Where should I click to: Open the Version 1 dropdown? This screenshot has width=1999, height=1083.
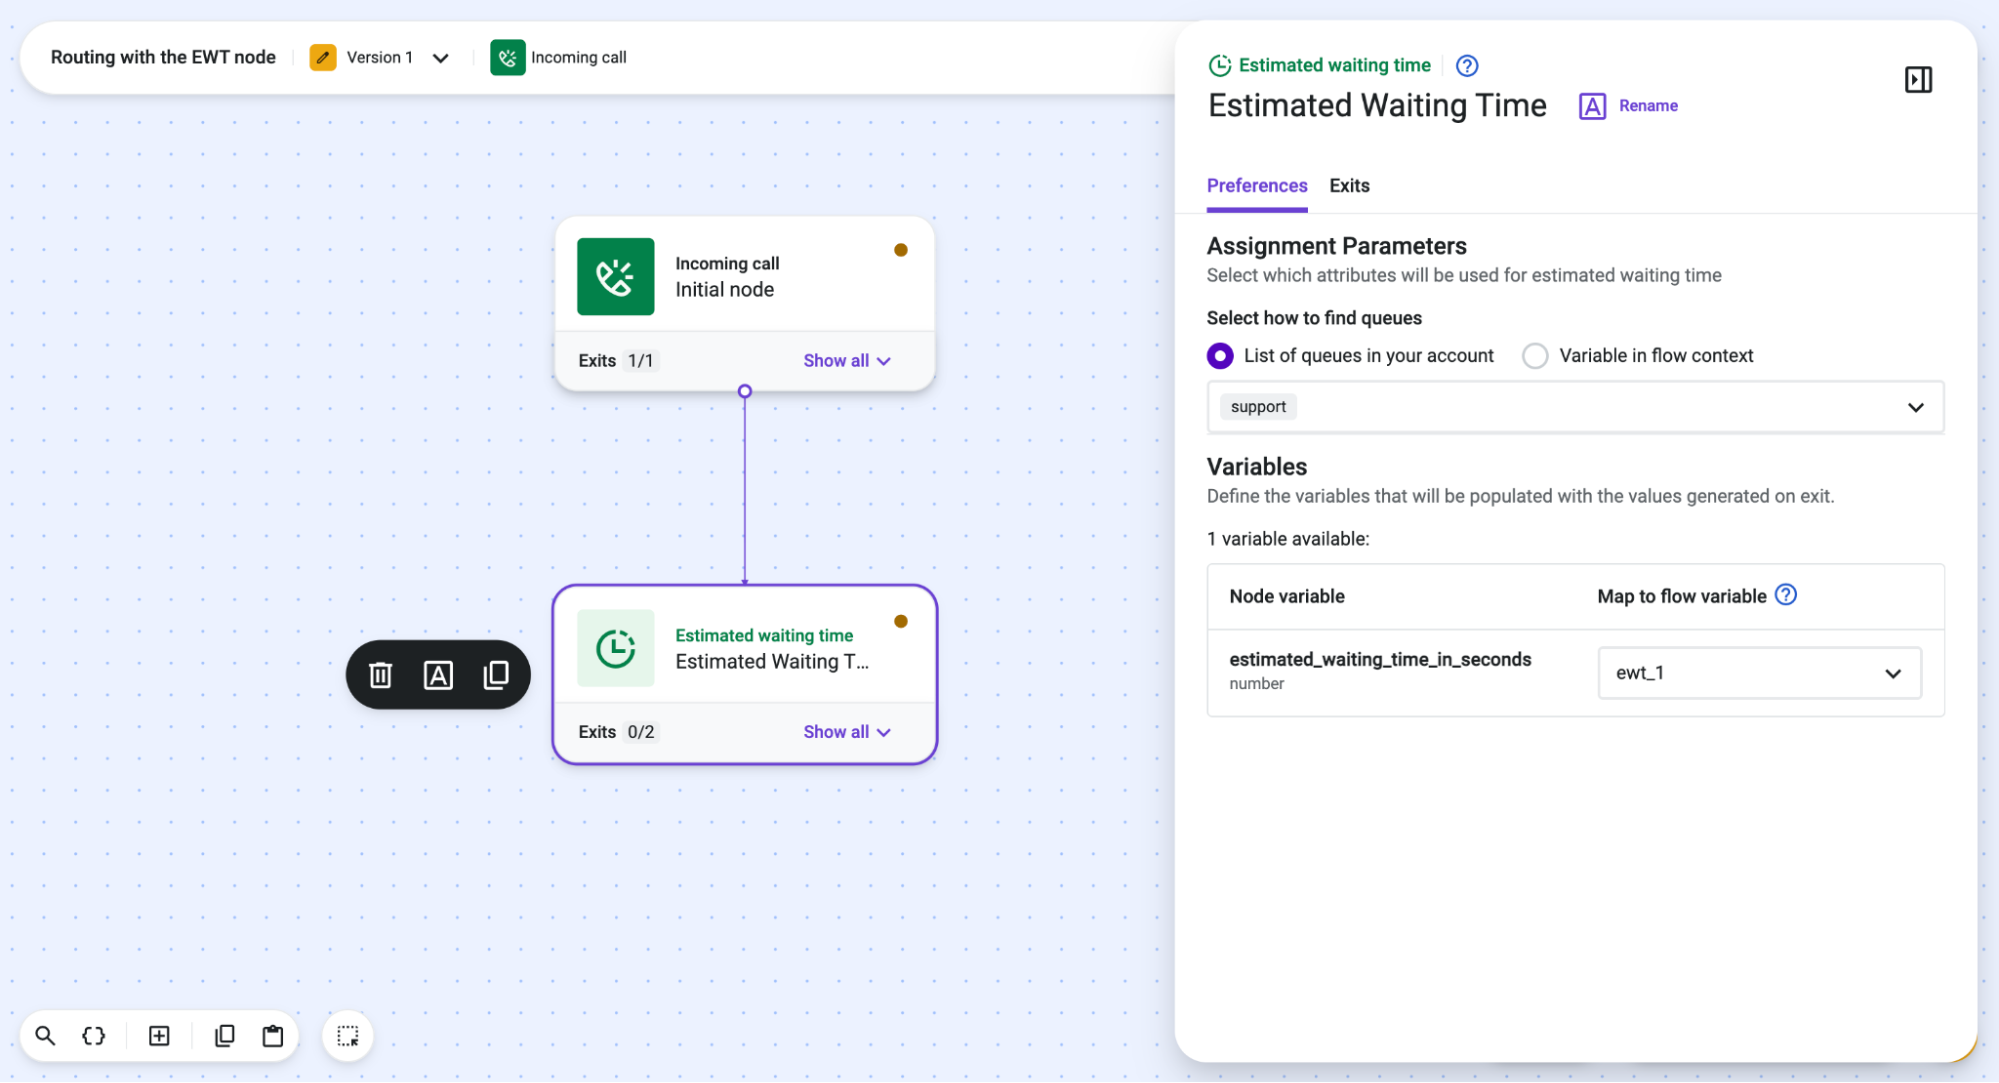point(440,58)
